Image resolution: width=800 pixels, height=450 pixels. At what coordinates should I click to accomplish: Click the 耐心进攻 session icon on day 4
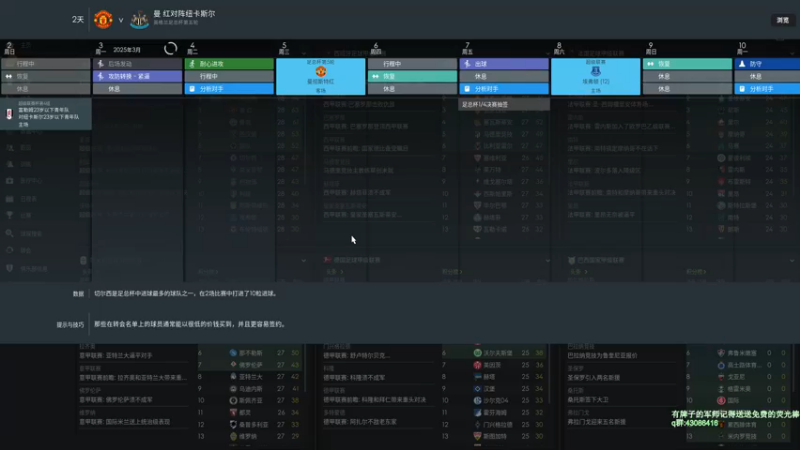(x=192, y=64)
